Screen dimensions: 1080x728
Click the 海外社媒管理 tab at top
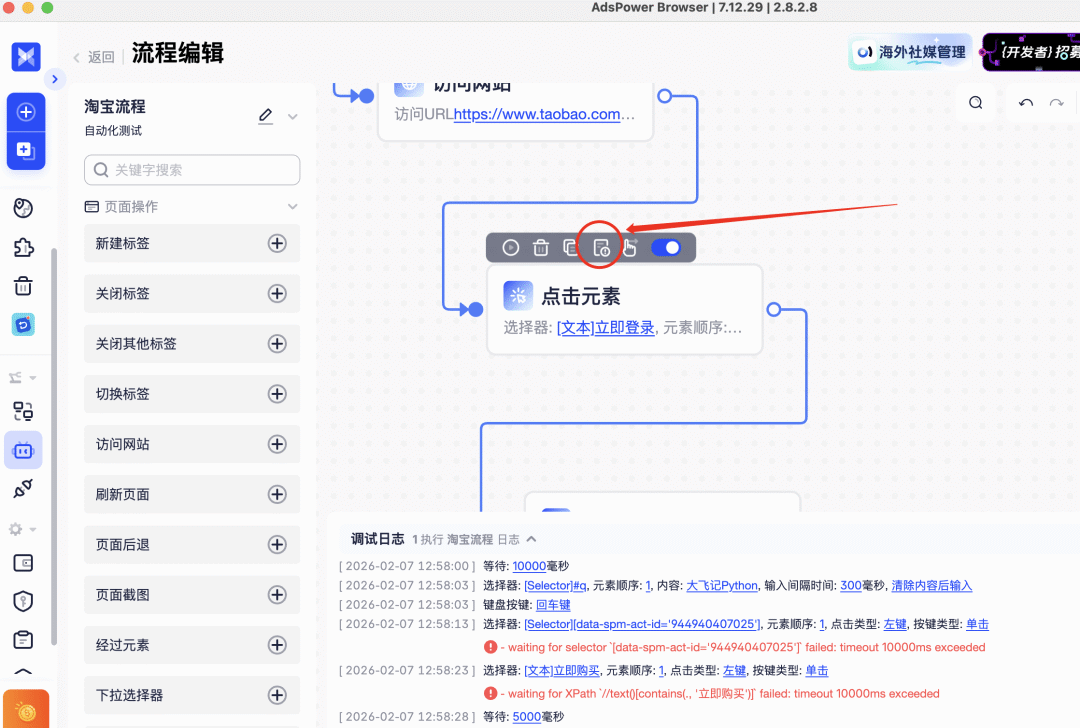(909, 51)
